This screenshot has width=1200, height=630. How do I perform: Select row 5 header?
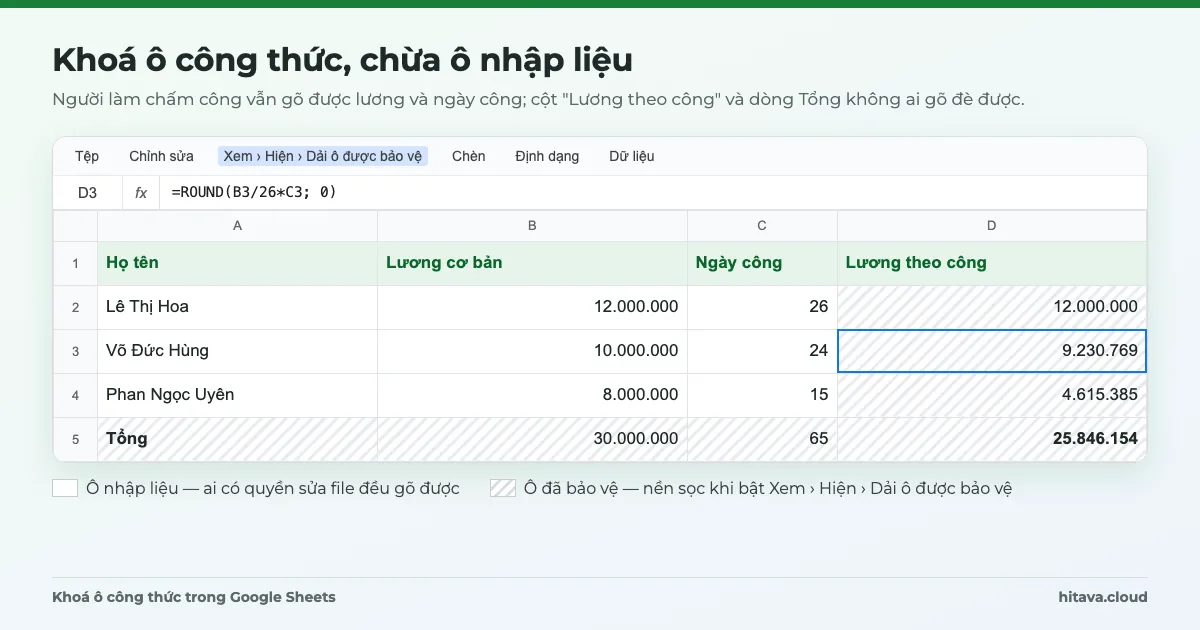pyautogui.click(x=75, y=439)
